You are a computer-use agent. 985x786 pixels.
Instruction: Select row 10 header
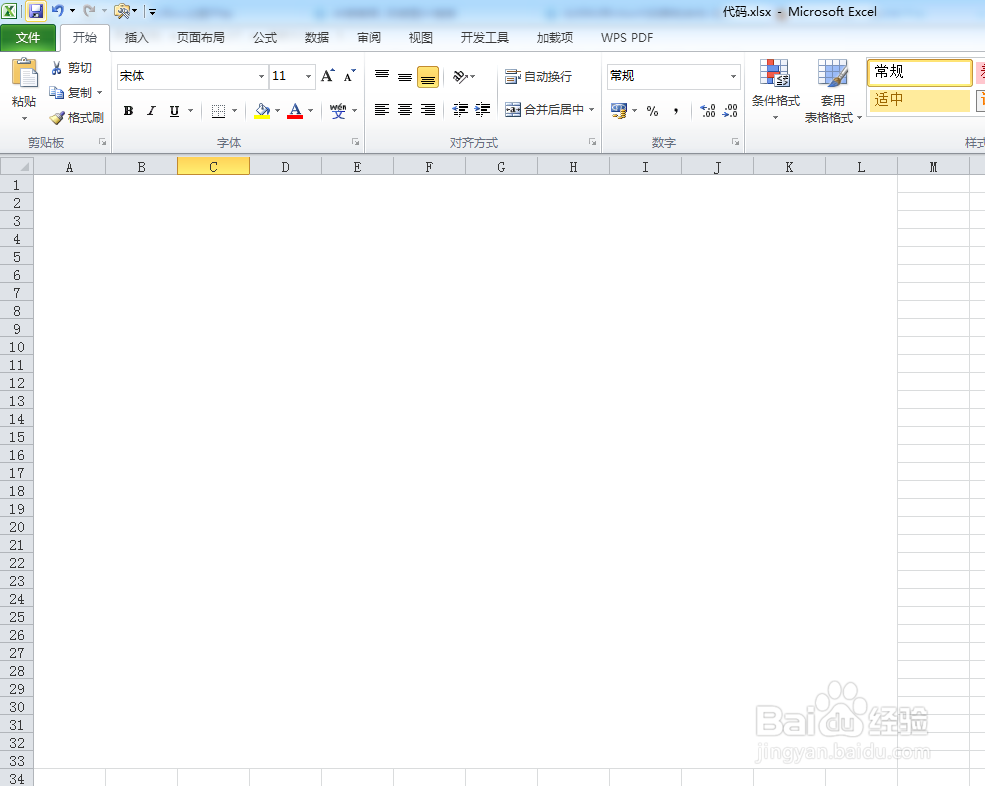[x=17, y=347]
